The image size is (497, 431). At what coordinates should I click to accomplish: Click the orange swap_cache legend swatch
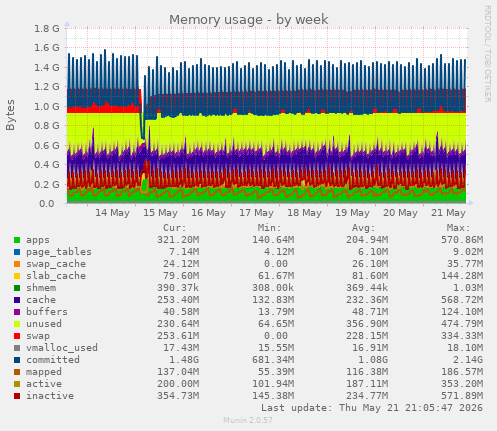coord(17,264)
